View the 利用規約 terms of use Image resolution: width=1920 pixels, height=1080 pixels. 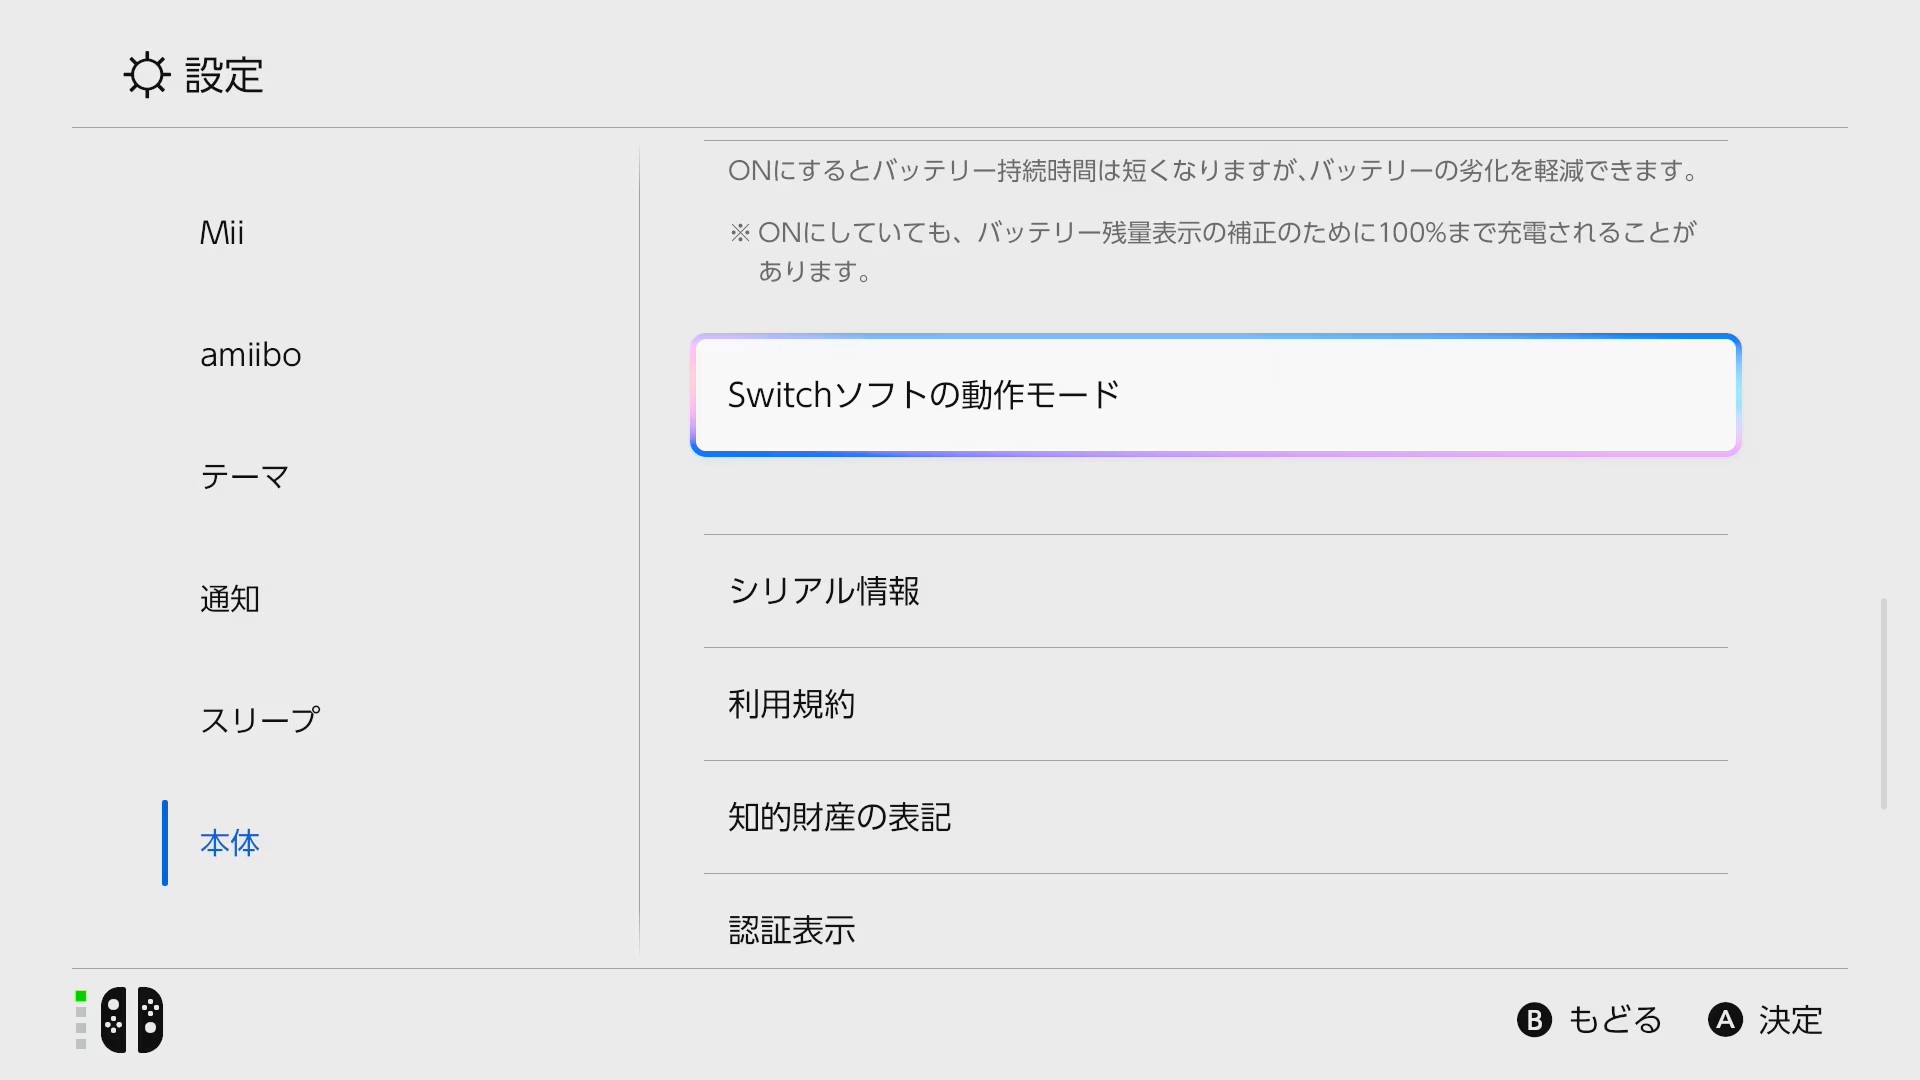(1214, 705)
